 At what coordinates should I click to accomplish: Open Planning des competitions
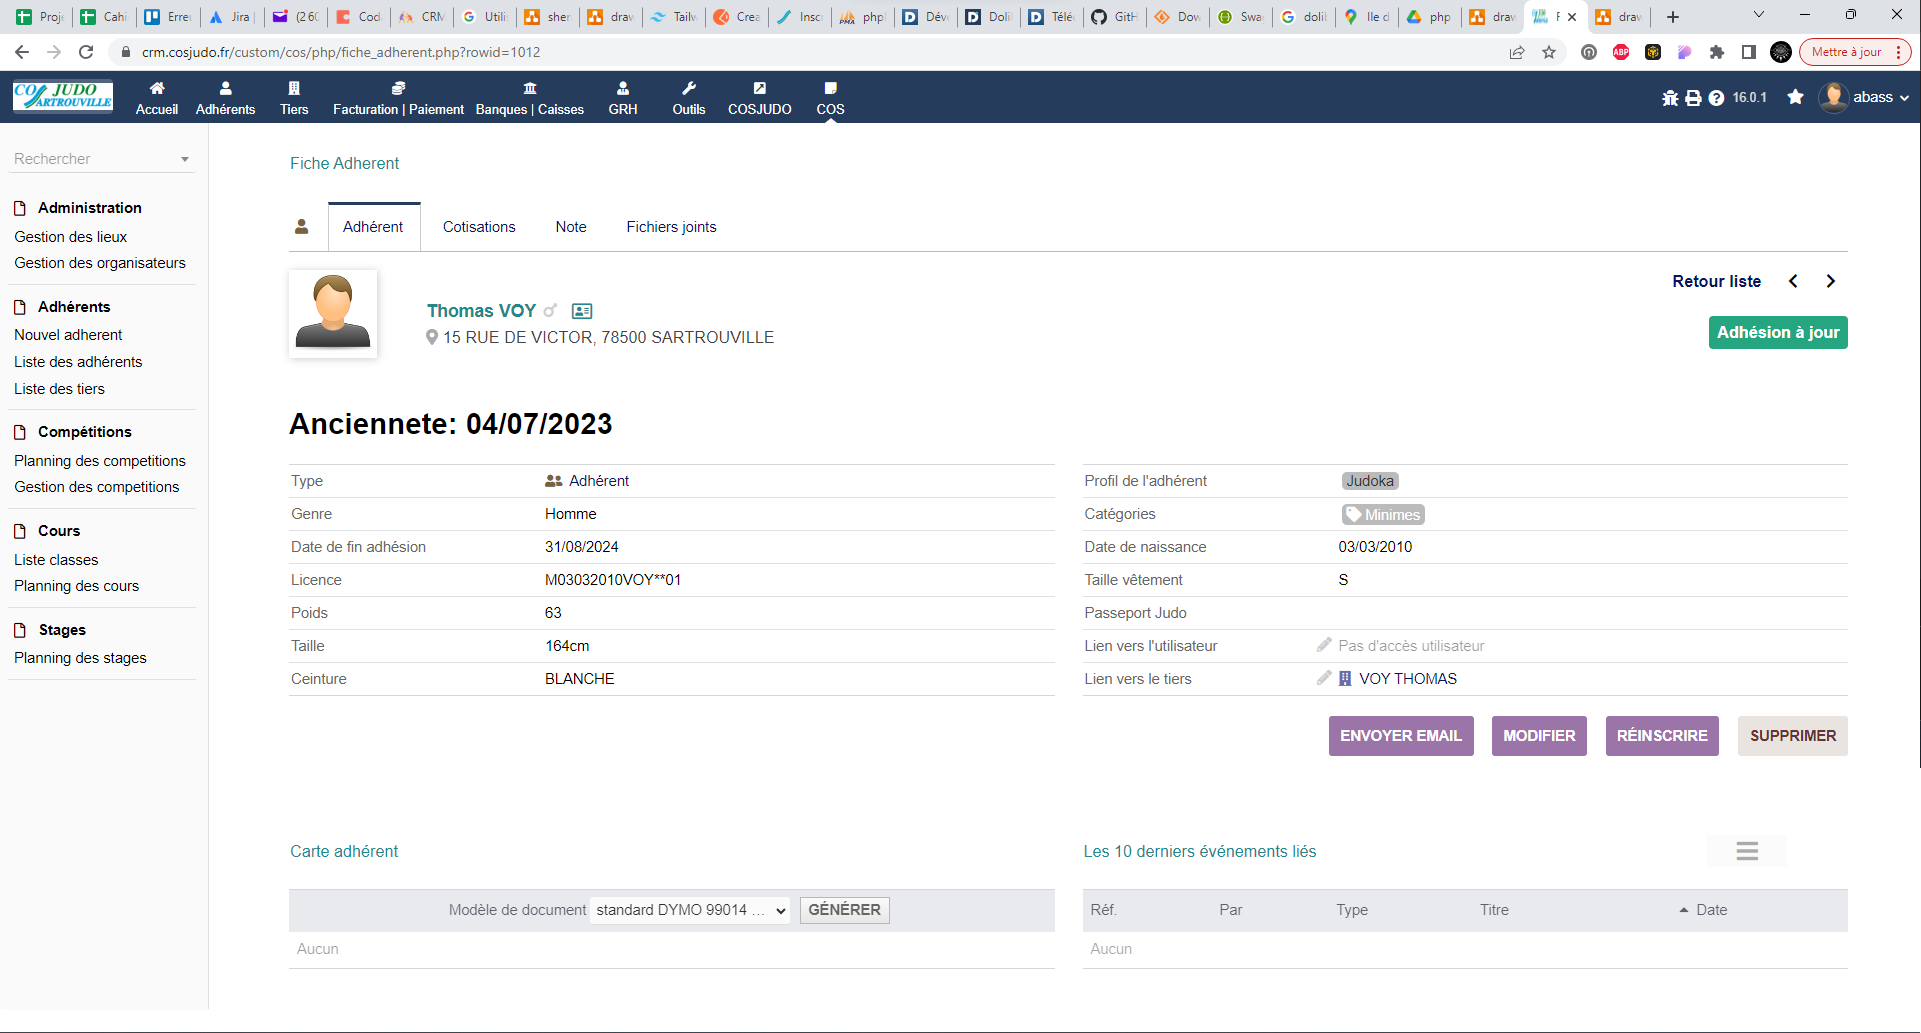[100, 461]
